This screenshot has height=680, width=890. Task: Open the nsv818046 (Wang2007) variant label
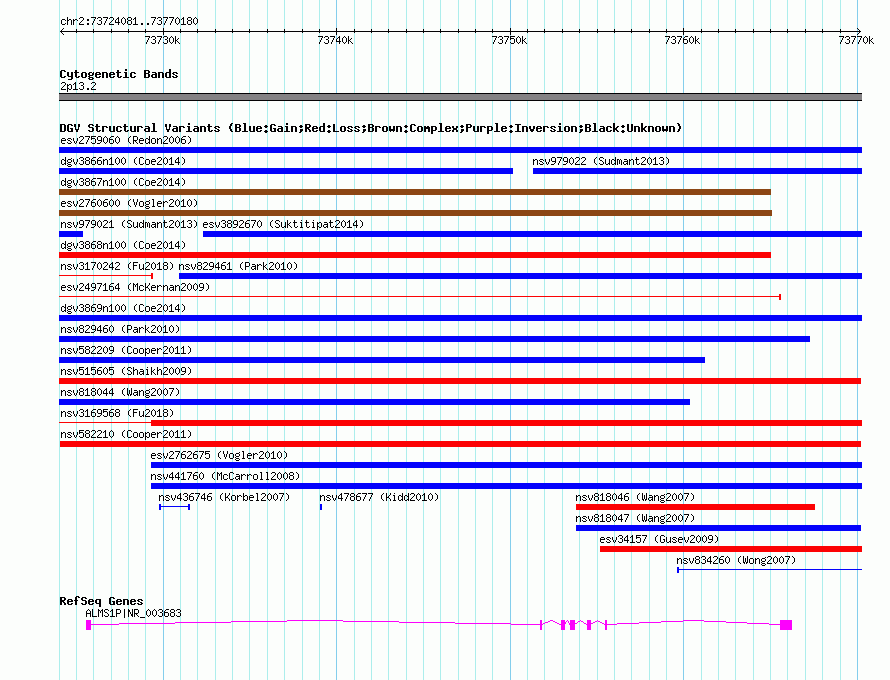(x=635, y=497)
